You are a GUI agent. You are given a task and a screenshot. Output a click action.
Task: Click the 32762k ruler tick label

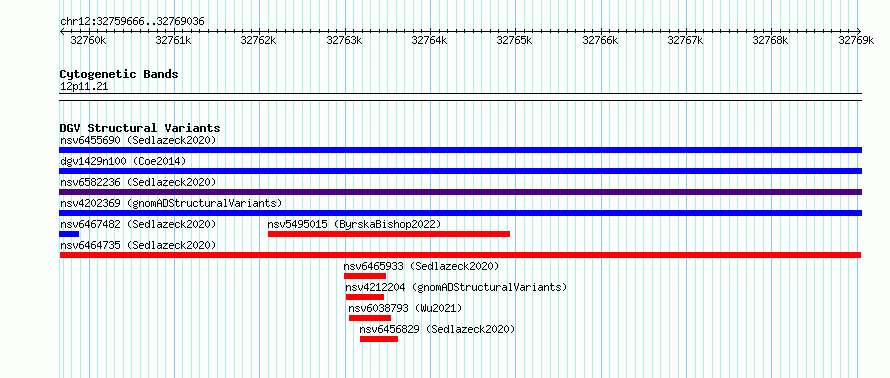[258, 40]
